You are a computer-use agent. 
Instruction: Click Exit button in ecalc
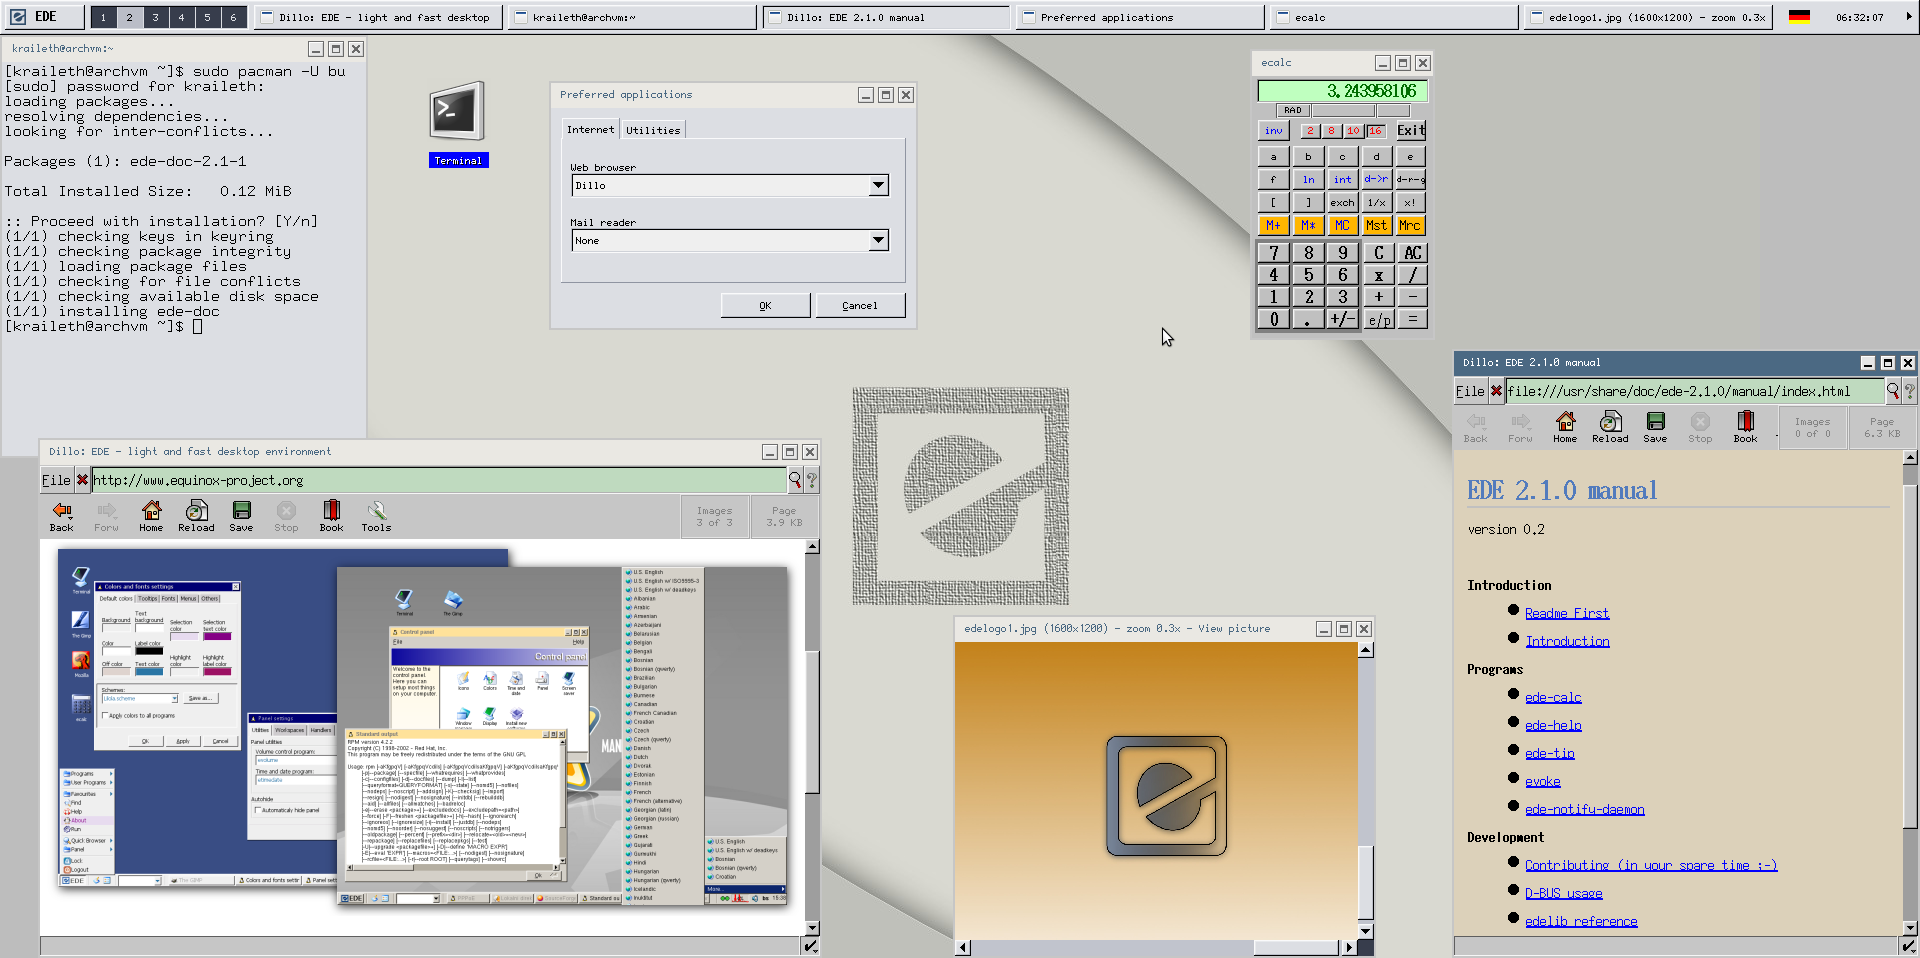point(1411,131)
